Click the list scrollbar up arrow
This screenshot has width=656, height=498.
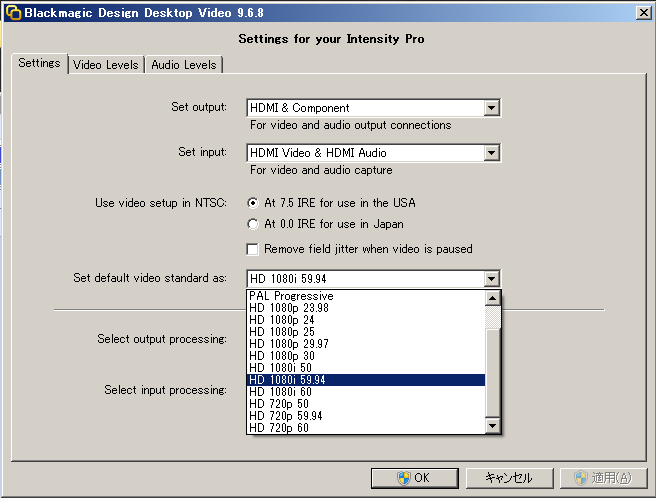coord(492,298)
